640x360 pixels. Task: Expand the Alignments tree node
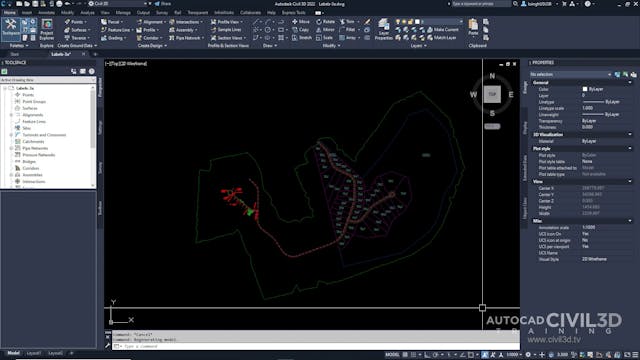11,115
